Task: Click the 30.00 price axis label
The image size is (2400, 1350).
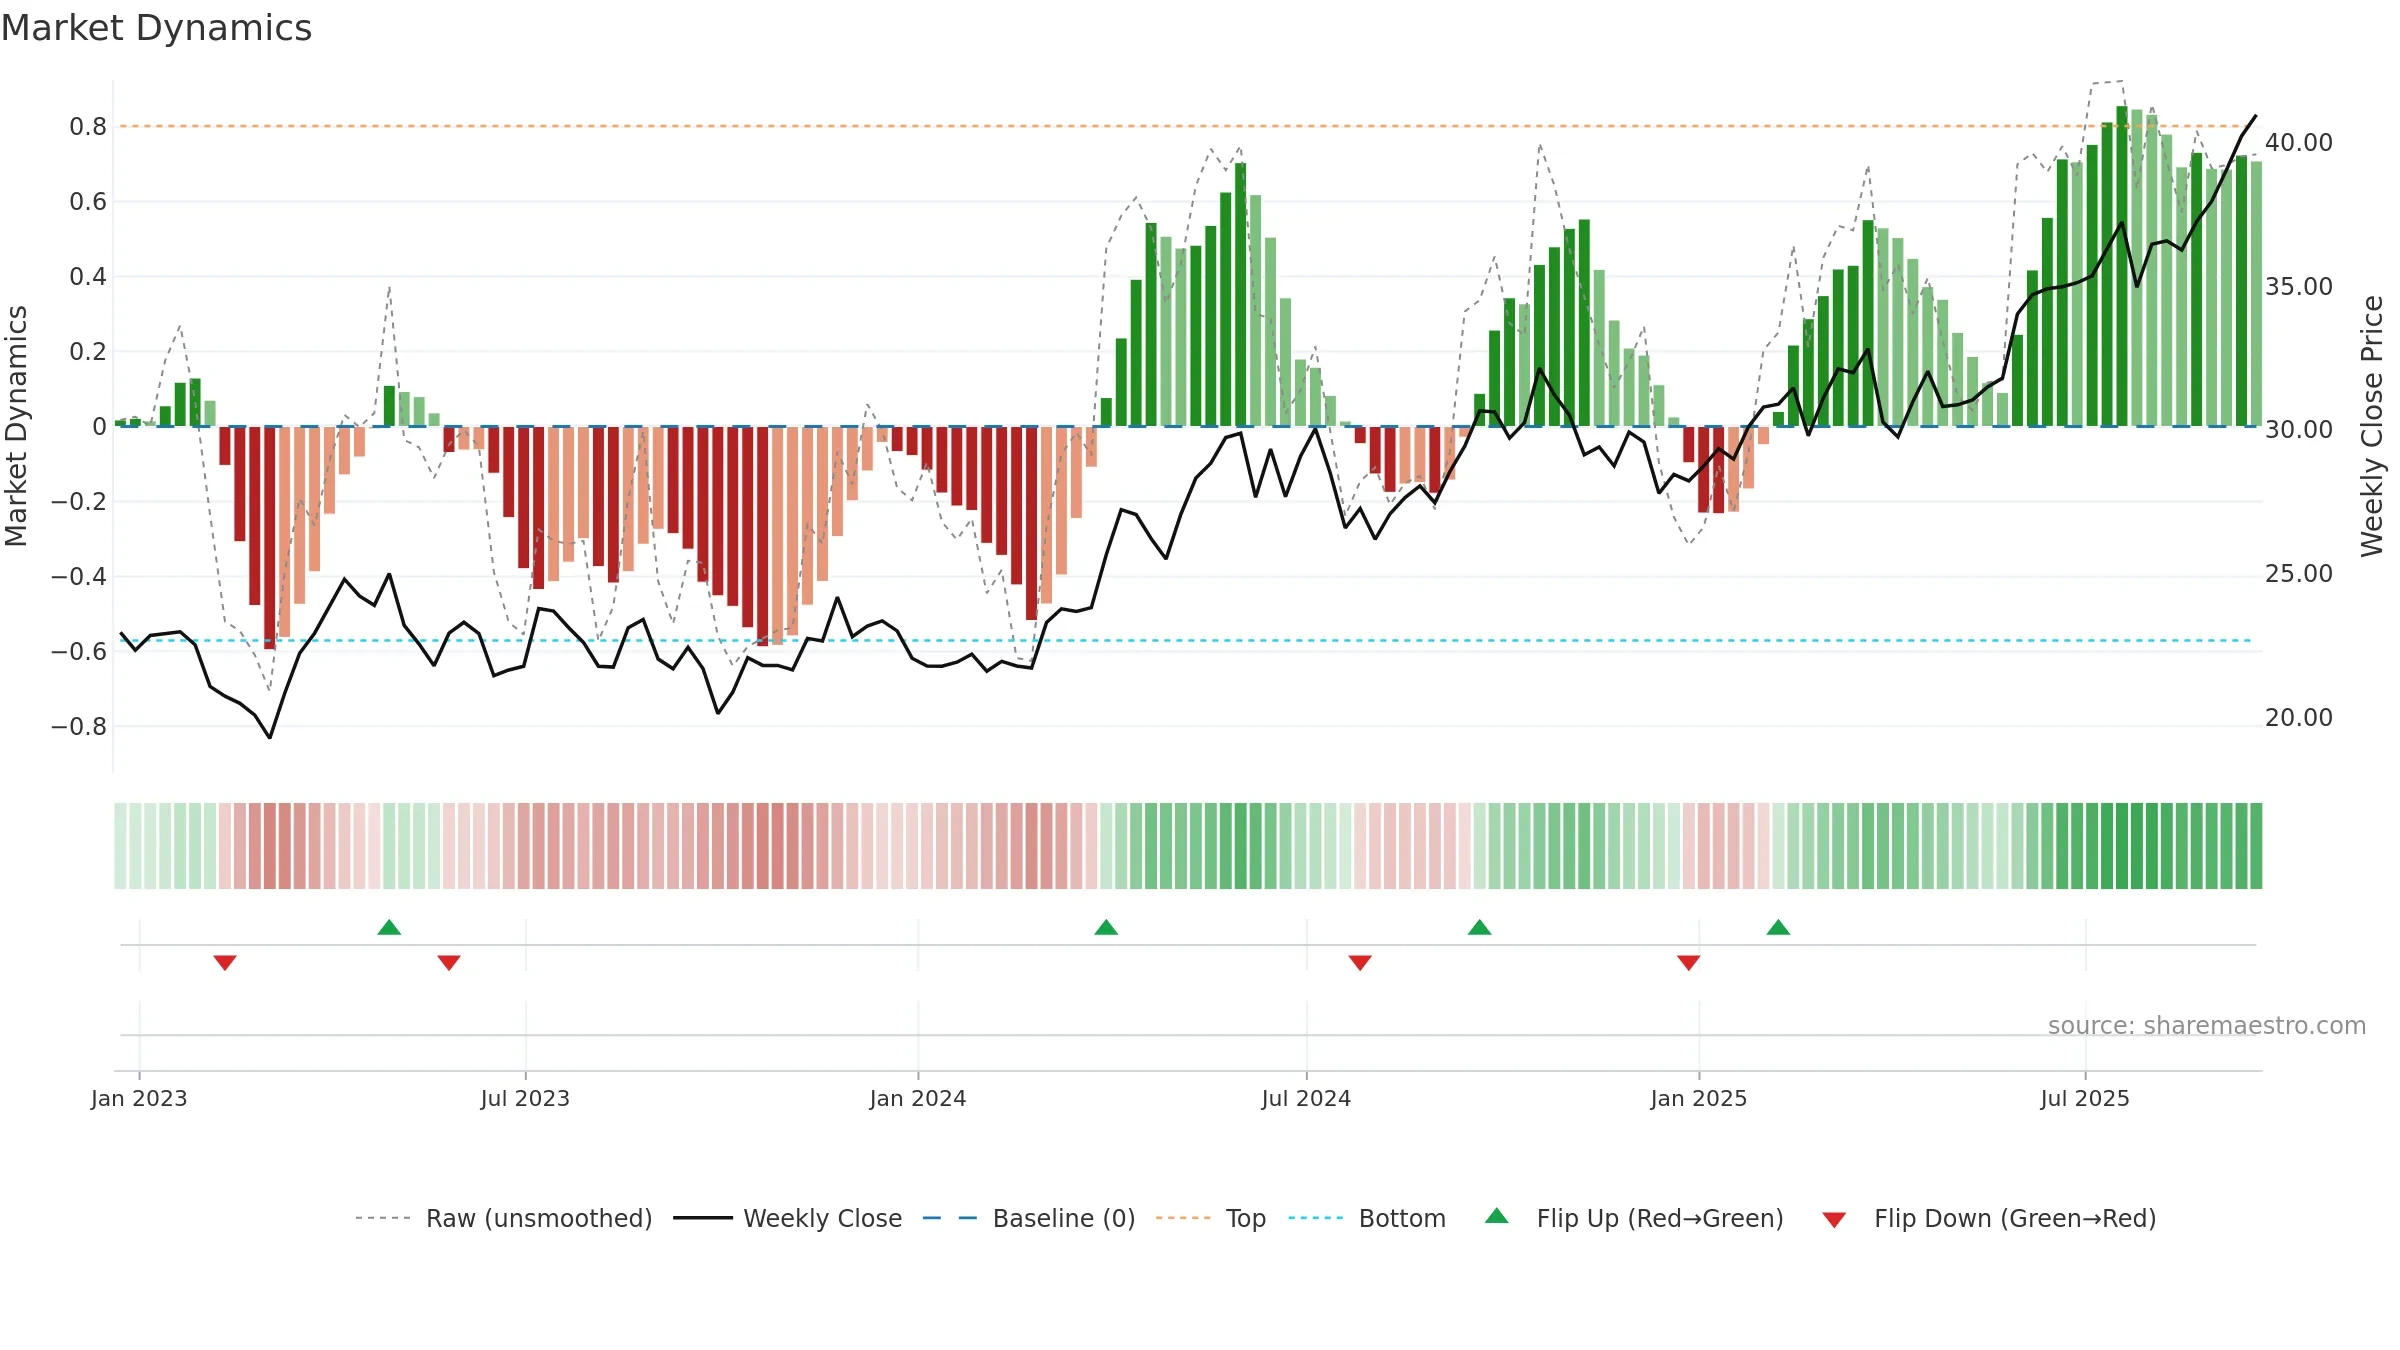Action: (x=2299, y=430)
